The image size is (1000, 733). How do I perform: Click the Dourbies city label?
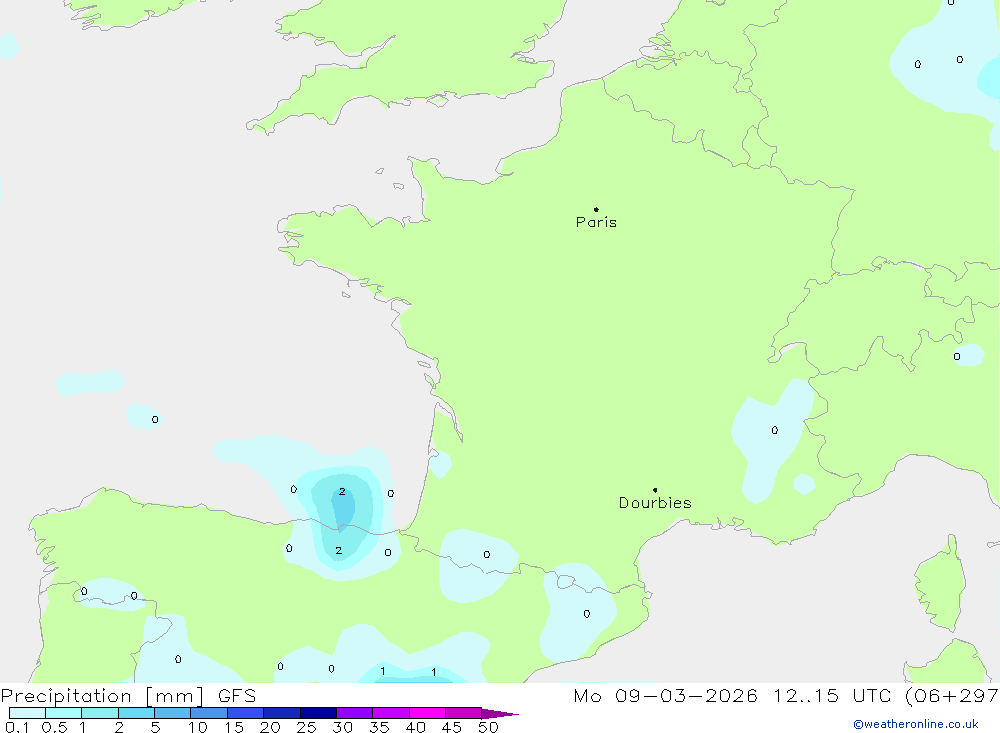click(x=655, y=503)
